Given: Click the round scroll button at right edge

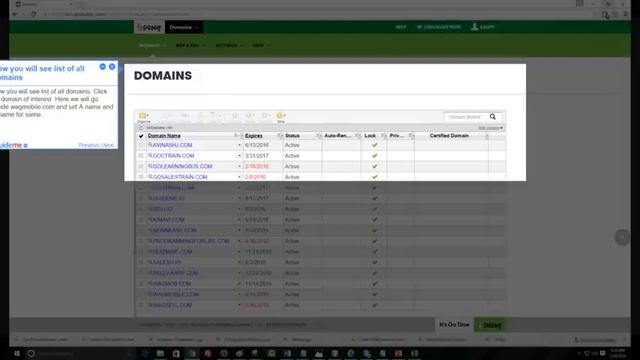Looking at the screenshot, I should [x=622, y=237].
